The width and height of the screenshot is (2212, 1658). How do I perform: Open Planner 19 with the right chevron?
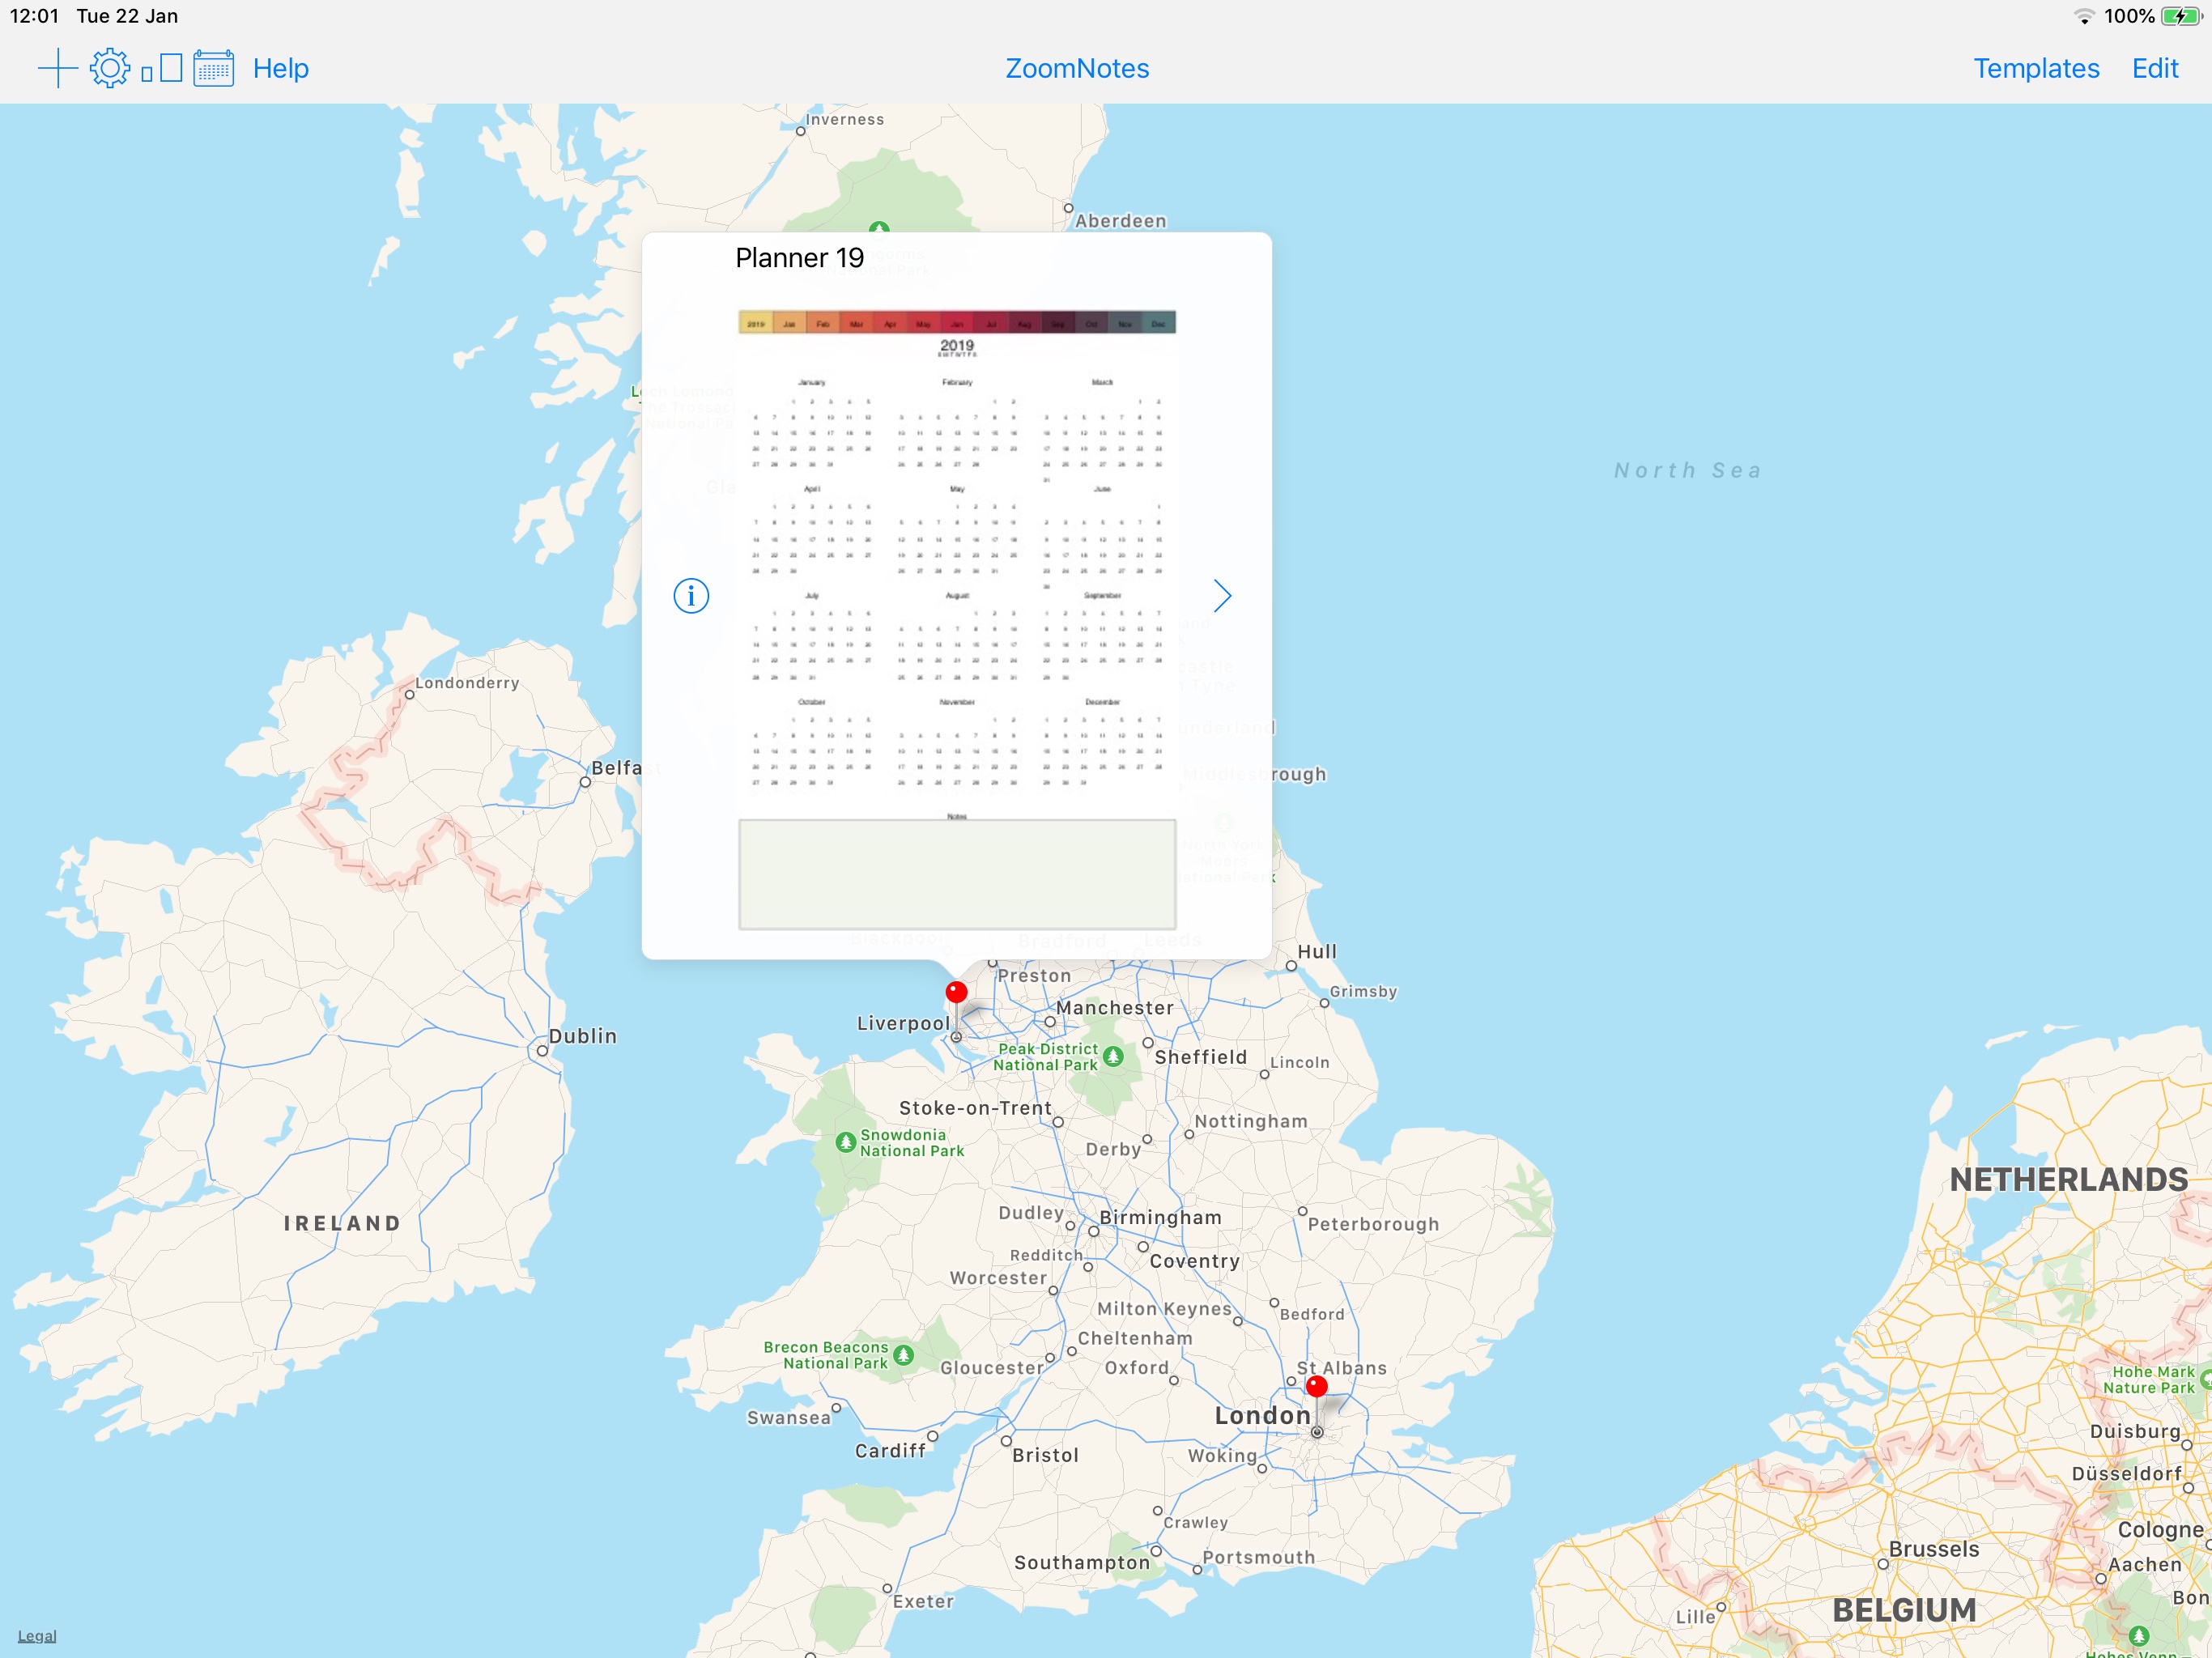pos(1222,596)
